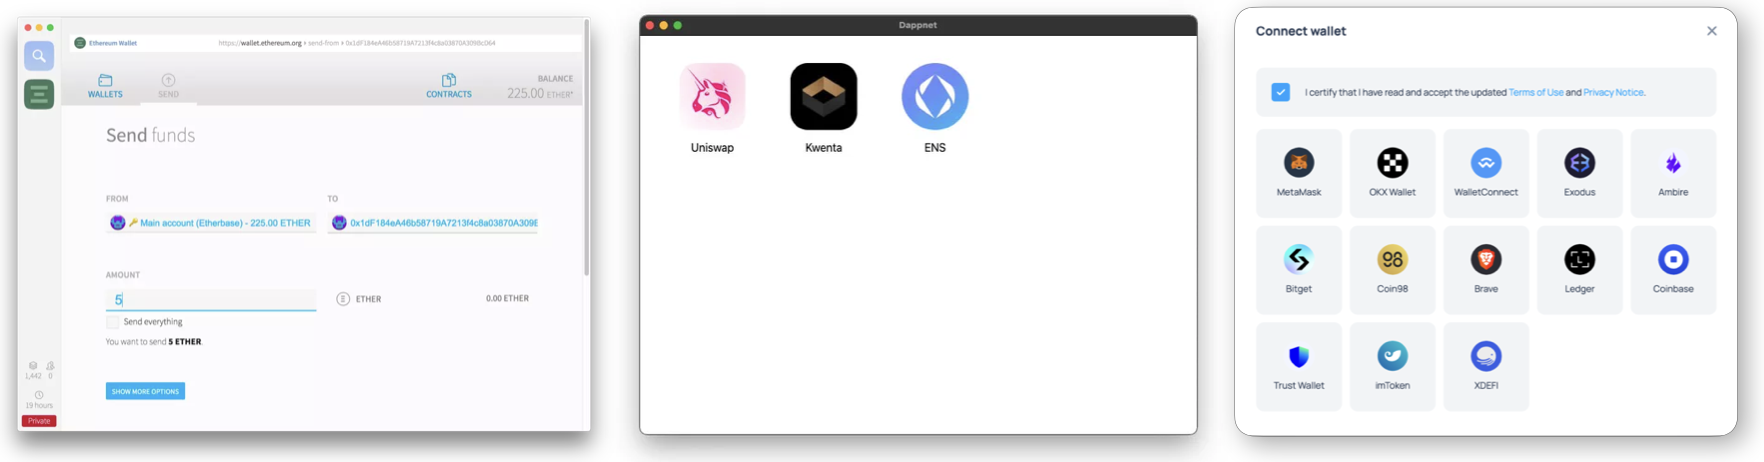Viewport: 1764px width, 462px height.
Task: Open the Contracts tab
Action: click(x=449, y=86)
